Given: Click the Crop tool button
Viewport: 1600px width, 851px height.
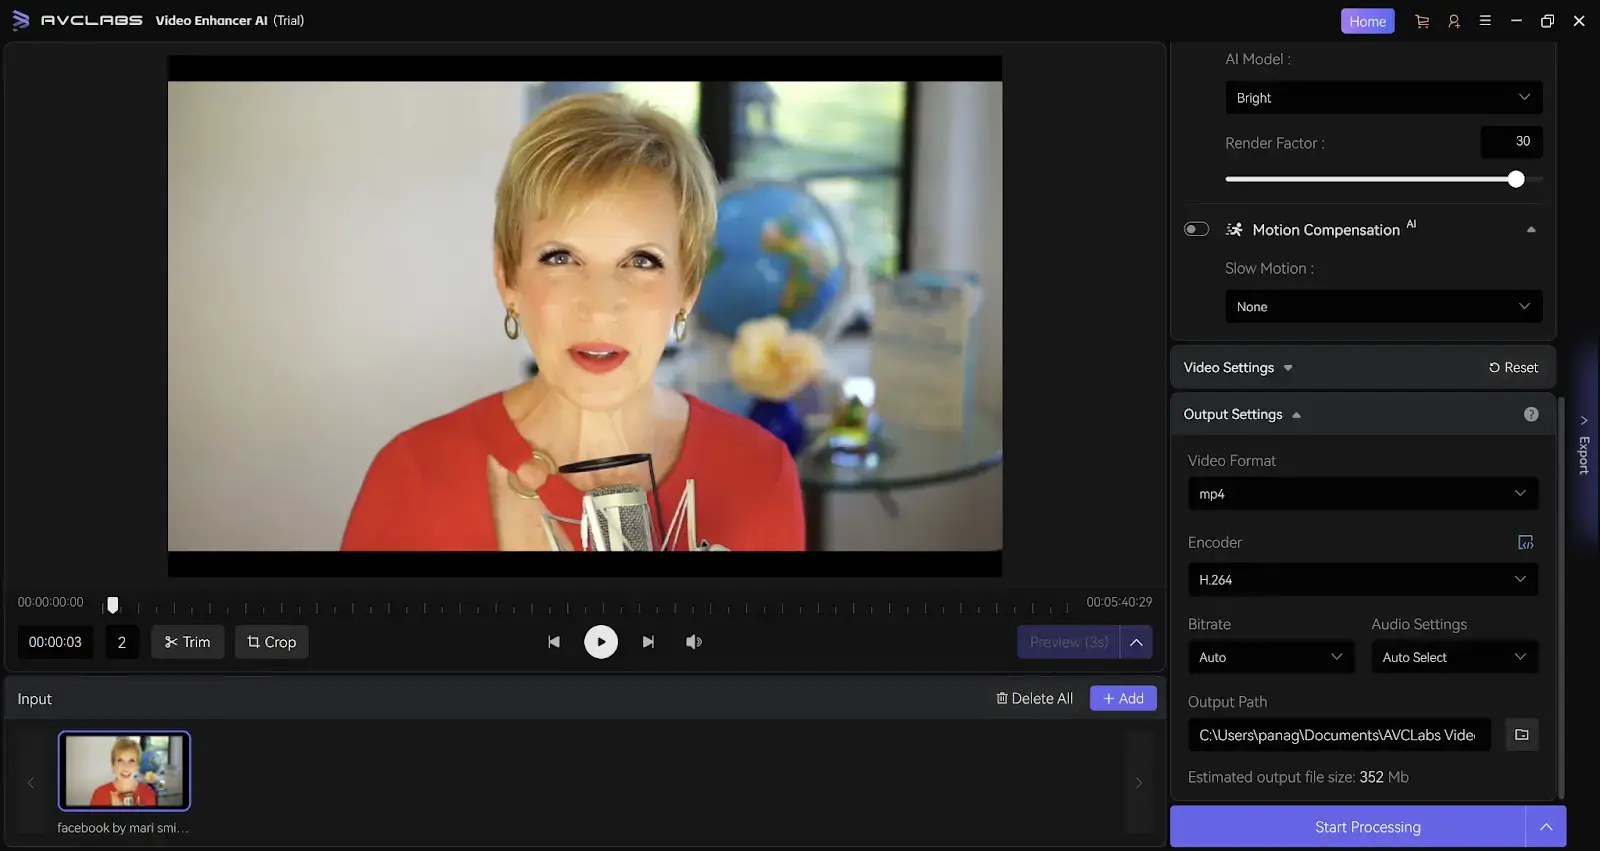Looking at the screenshot, I should click(x=271, y=642).
